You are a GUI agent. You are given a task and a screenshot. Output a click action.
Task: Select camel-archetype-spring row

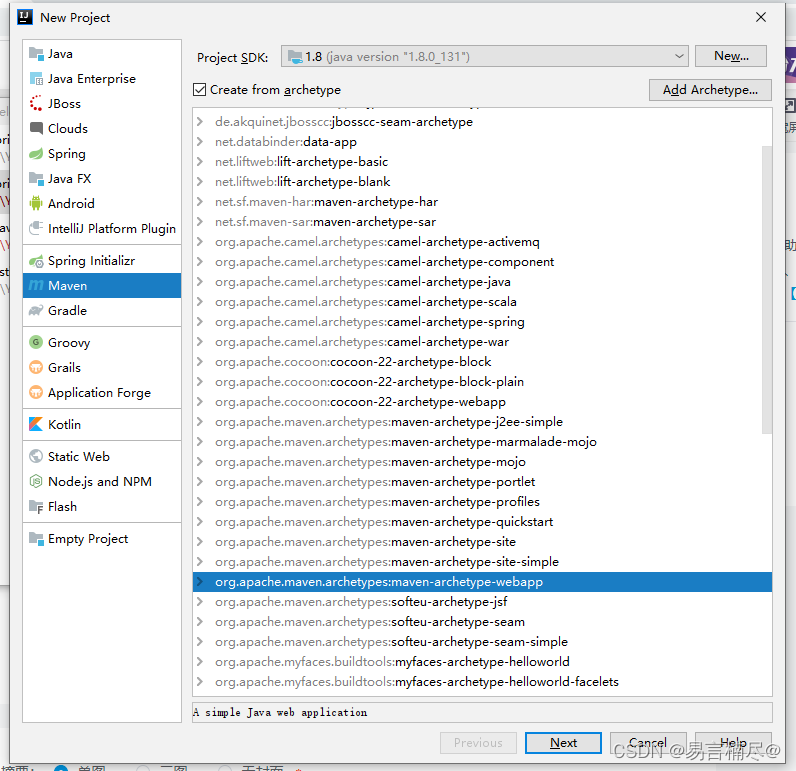pyautogui.click(x=482, y=322)
